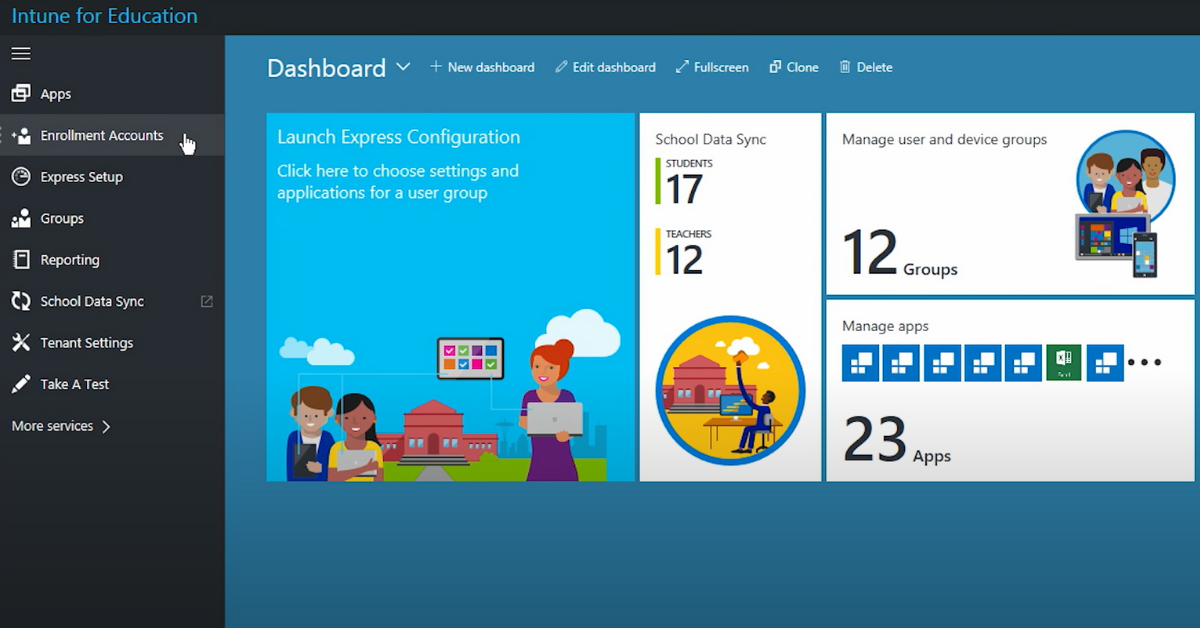
Task: Click the Intune for Education title
Action: point(104,16)
